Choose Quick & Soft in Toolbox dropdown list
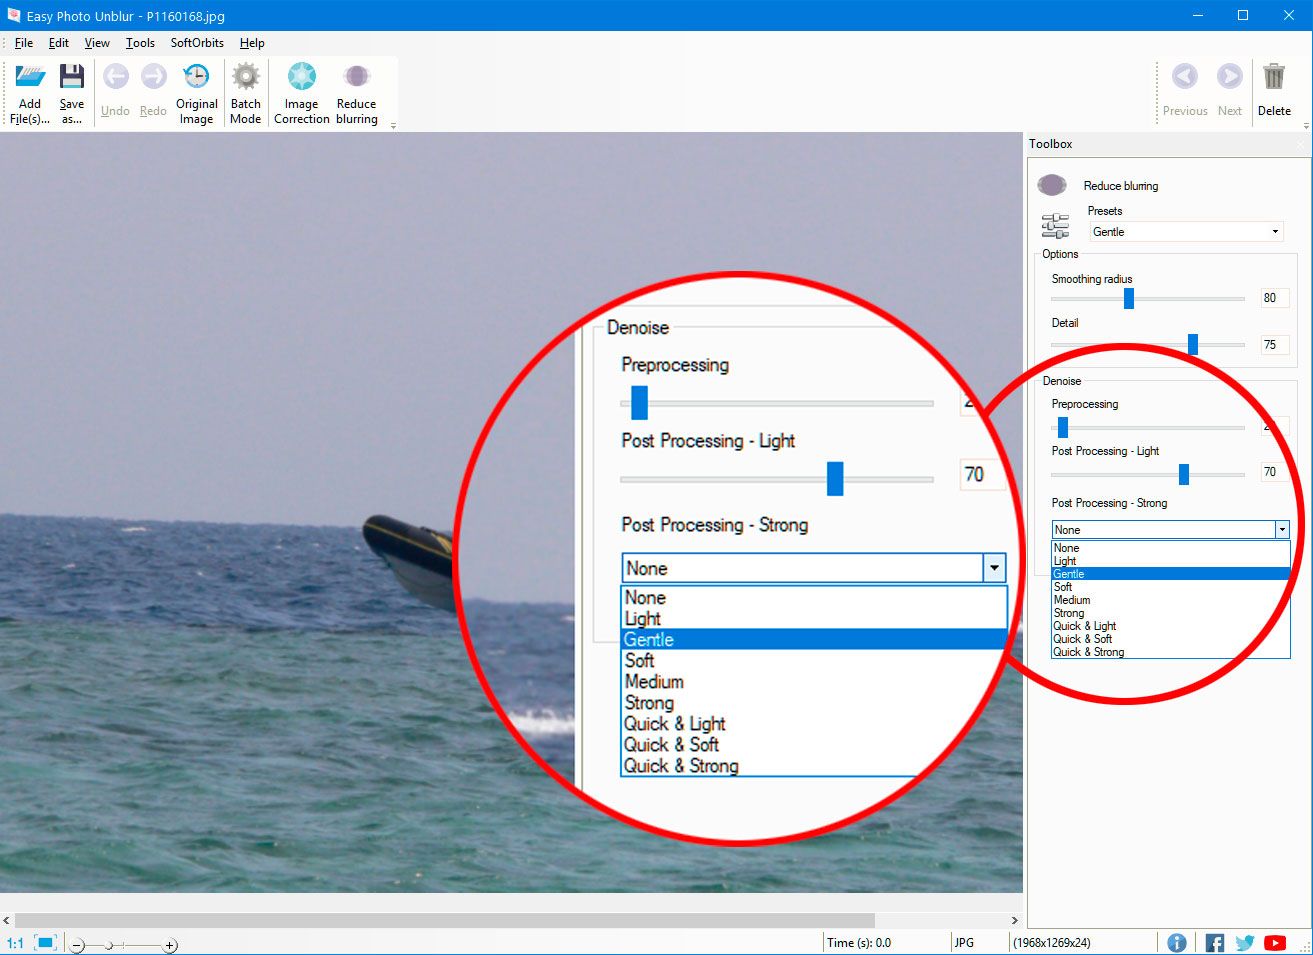 (x=1083, y=639)
